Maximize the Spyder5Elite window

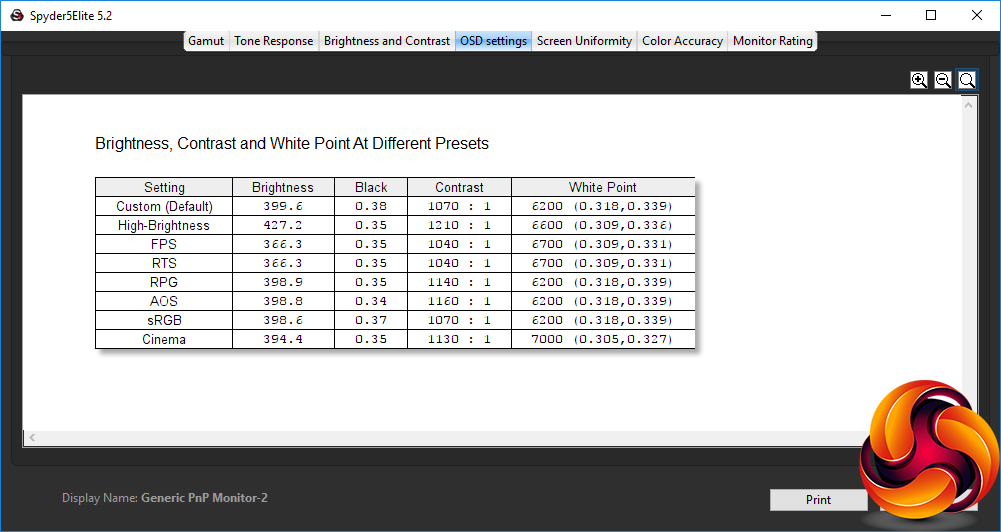(931, 15)
